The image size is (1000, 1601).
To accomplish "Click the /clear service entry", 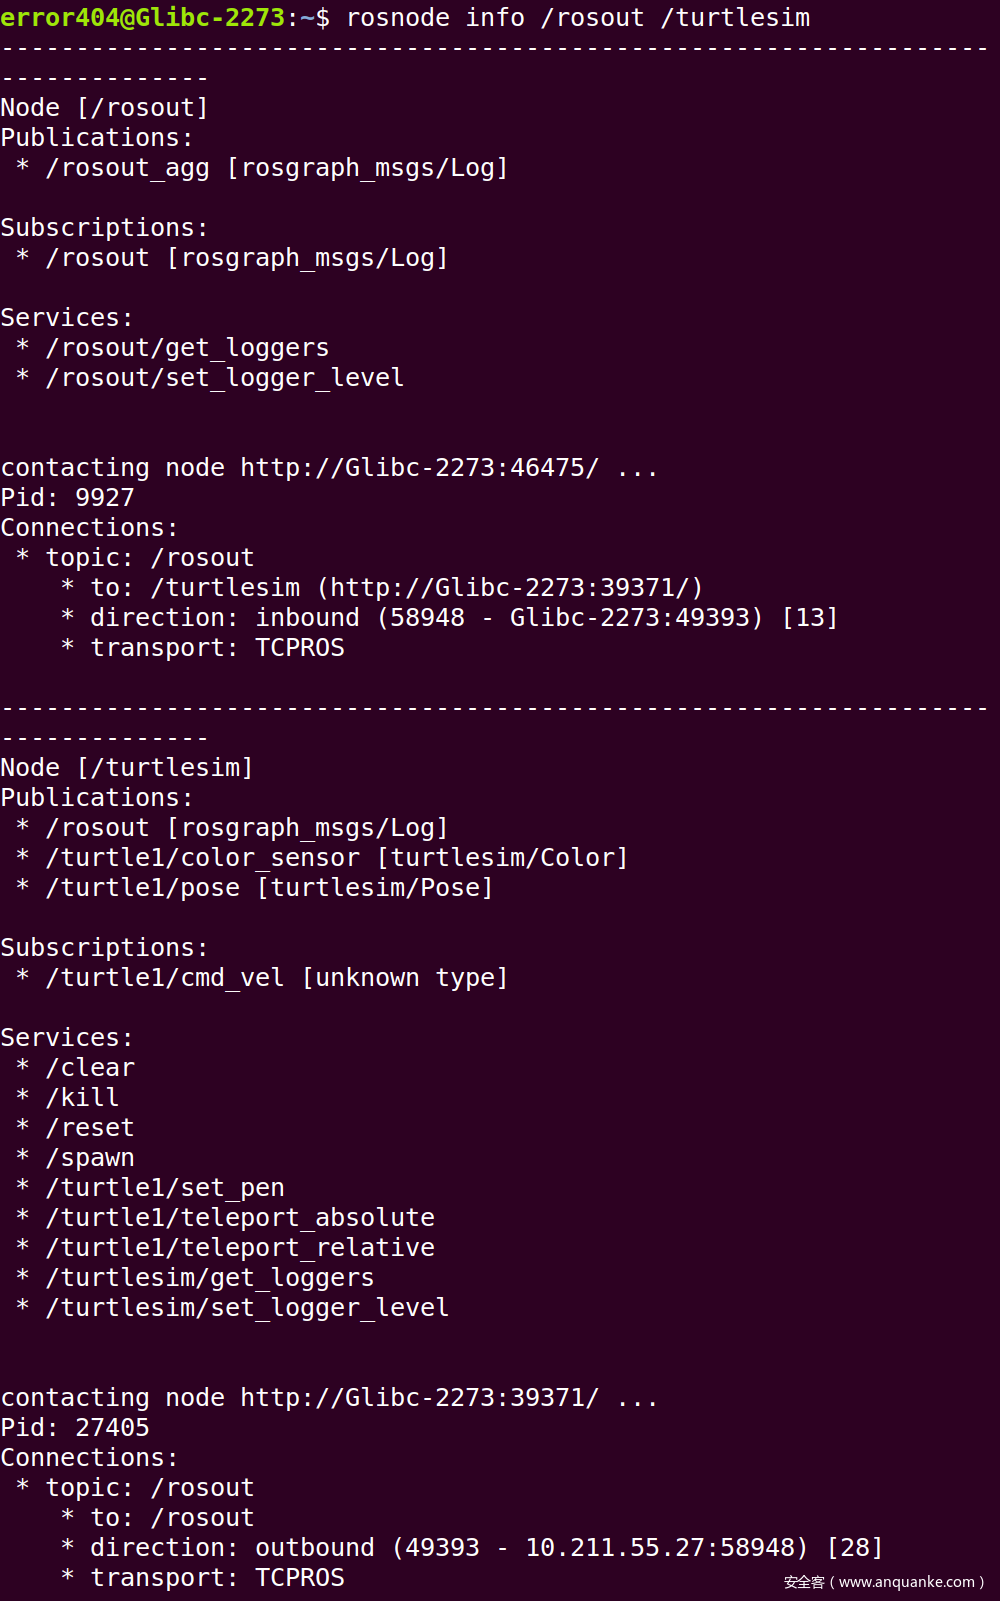I will pyautogui.click(x=90, y=1068).
